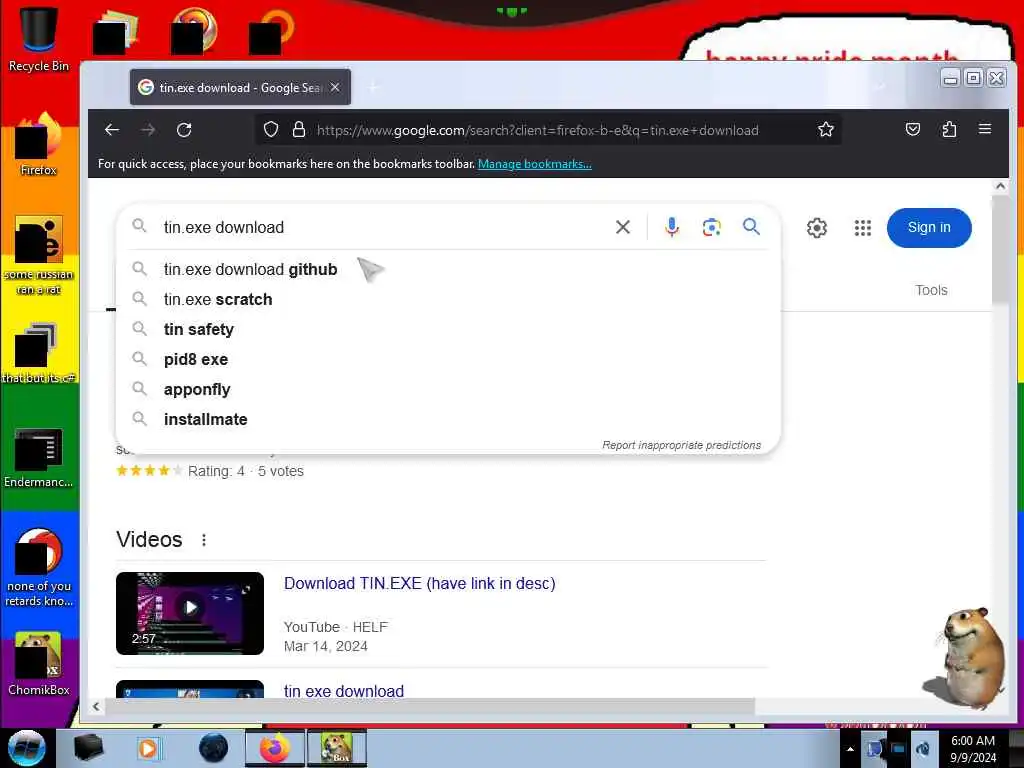Open Download TIN.EXE video link
This screenshot has height=768, width=1024.
click(419, 583)
